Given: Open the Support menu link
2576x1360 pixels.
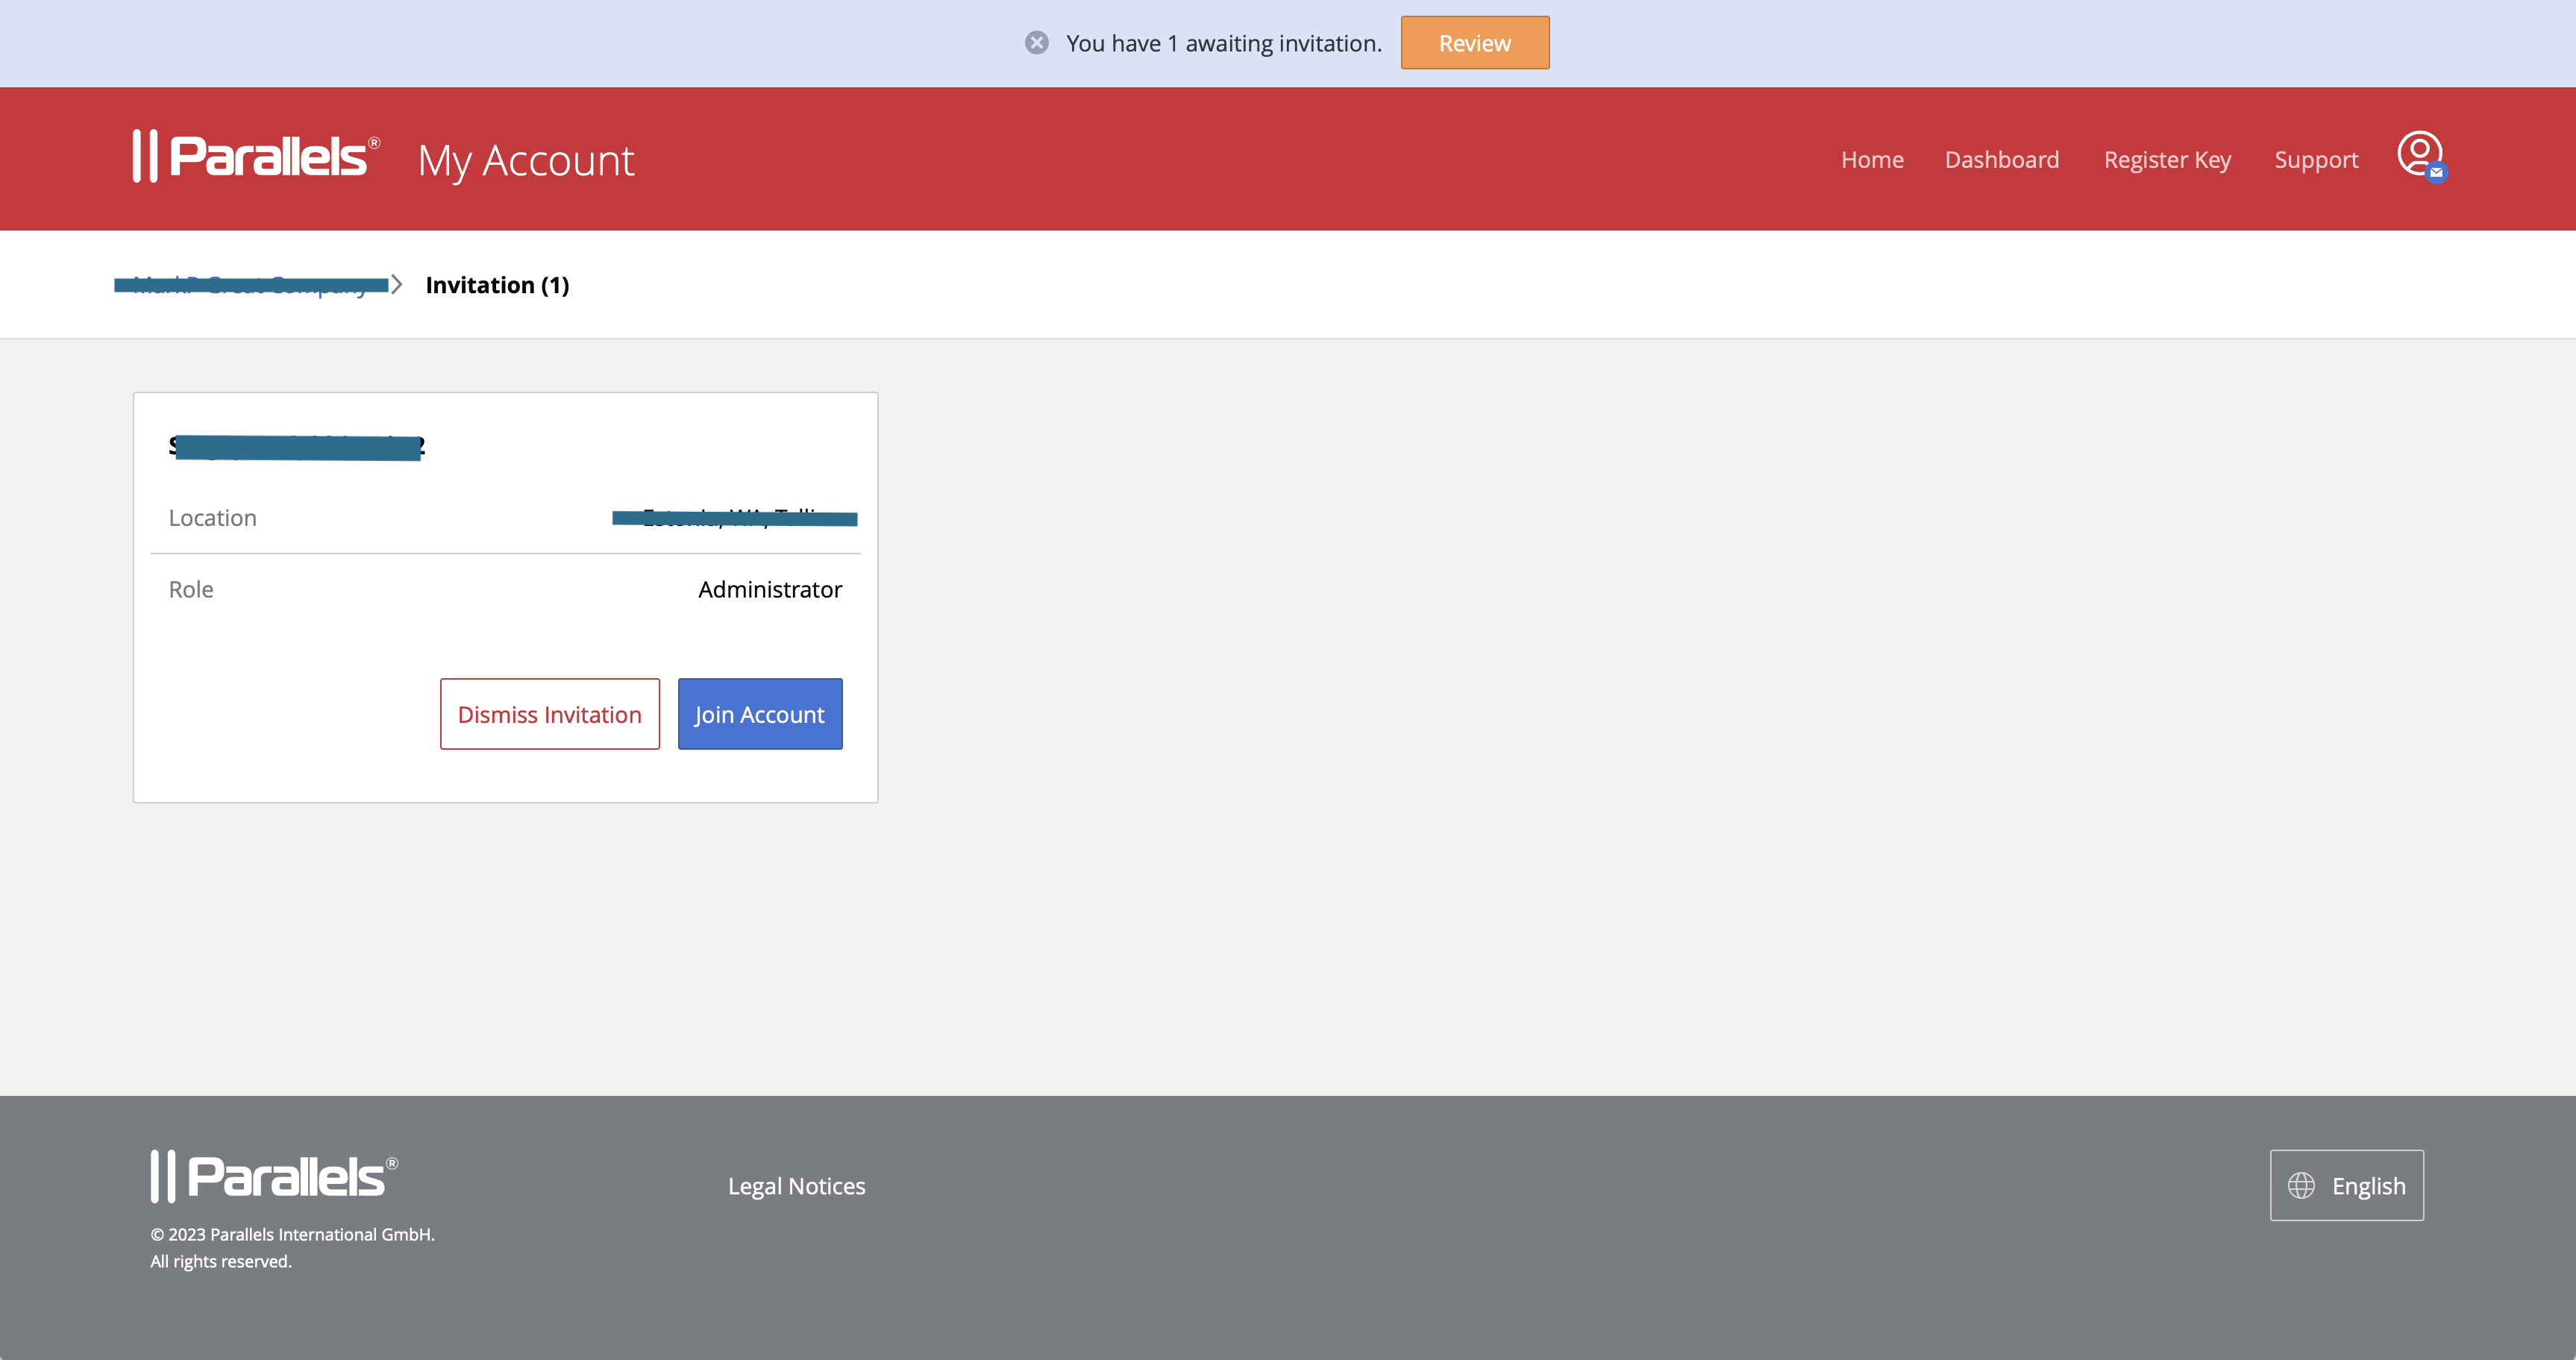Looking at the screenshot, I should pos(2316,160).
